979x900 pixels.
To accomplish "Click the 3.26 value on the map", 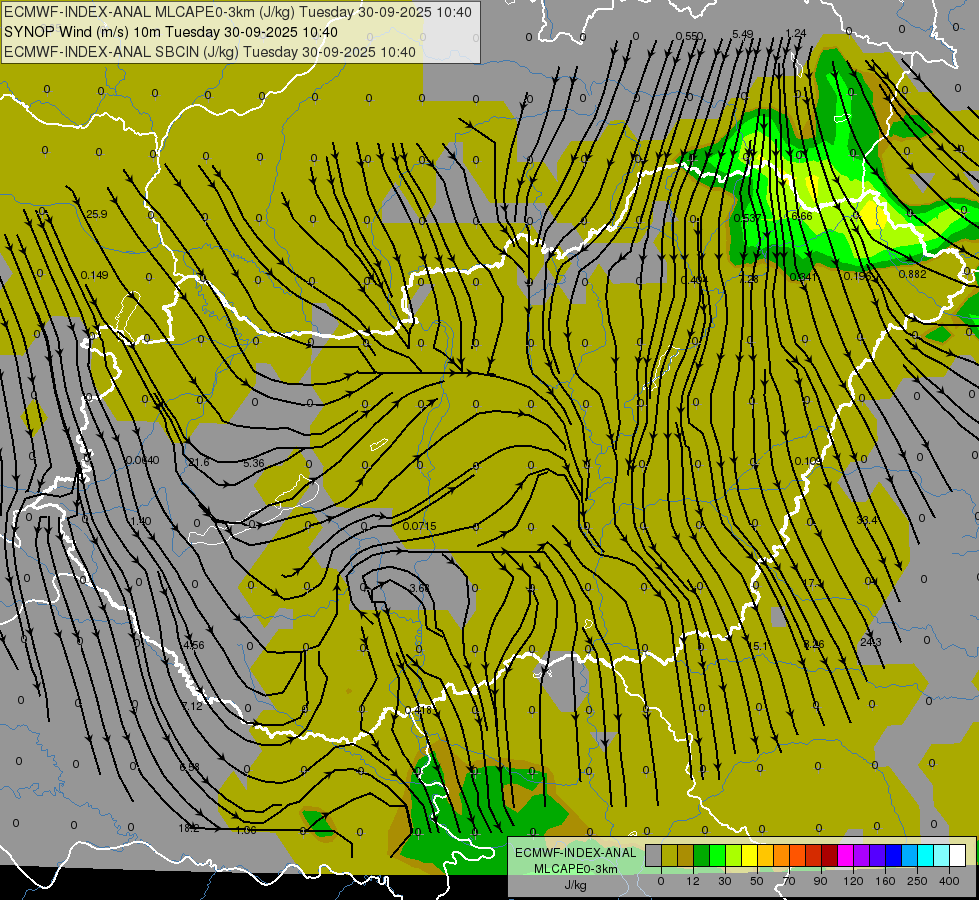I will (814, 644).
